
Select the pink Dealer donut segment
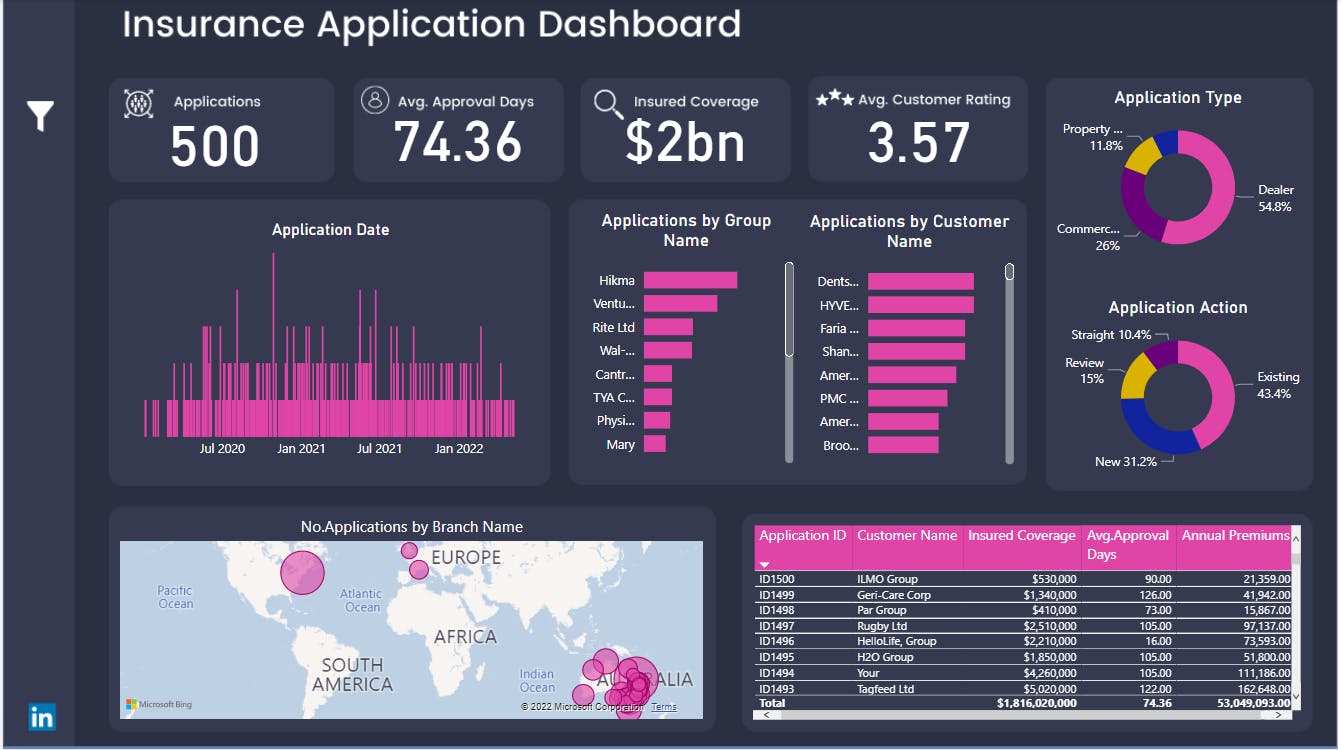point(1223,196)
